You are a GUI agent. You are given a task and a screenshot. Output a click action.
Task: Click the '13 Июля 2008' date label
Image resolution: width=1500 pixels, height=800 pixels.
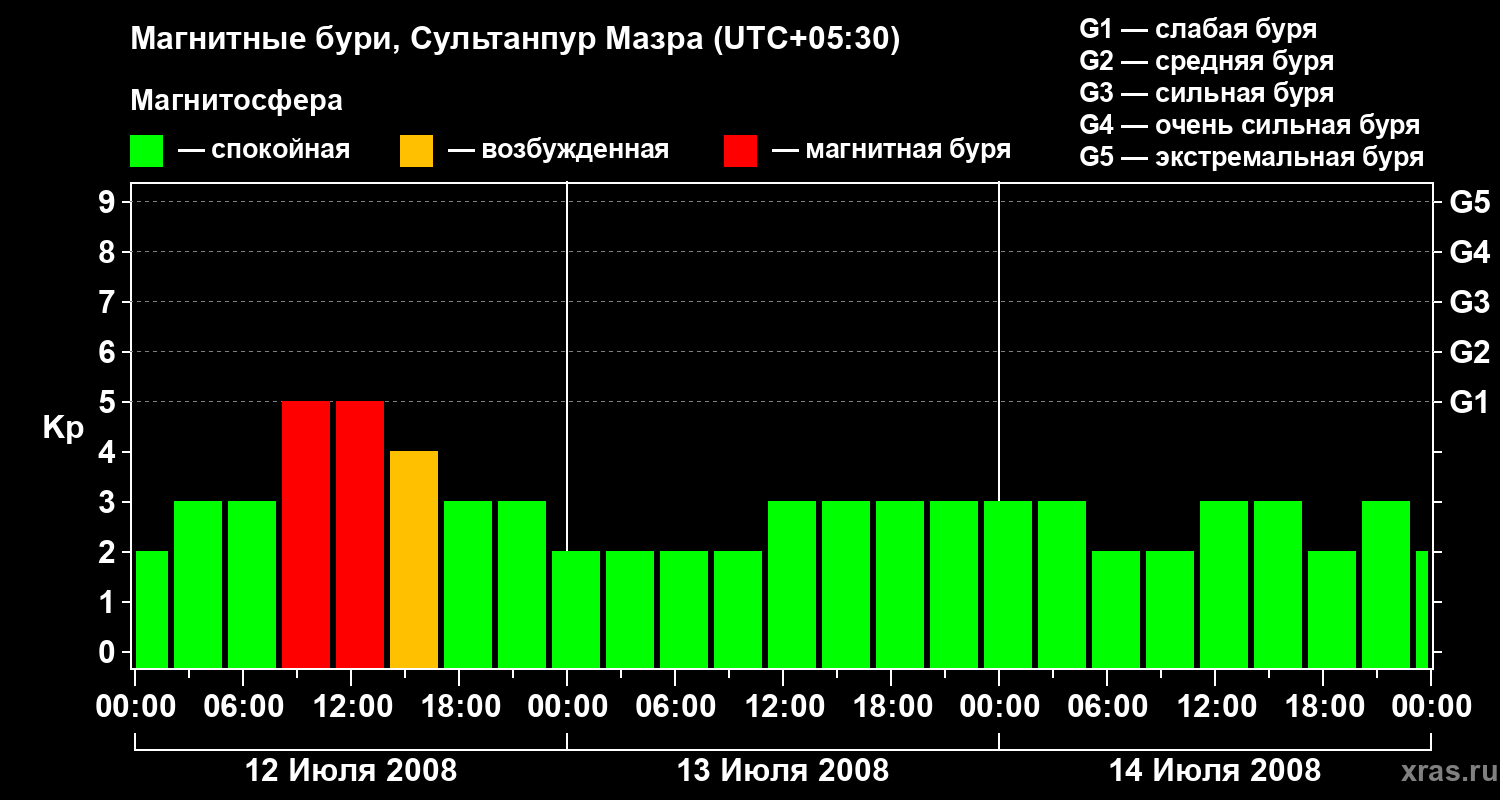tap(783, 771)
